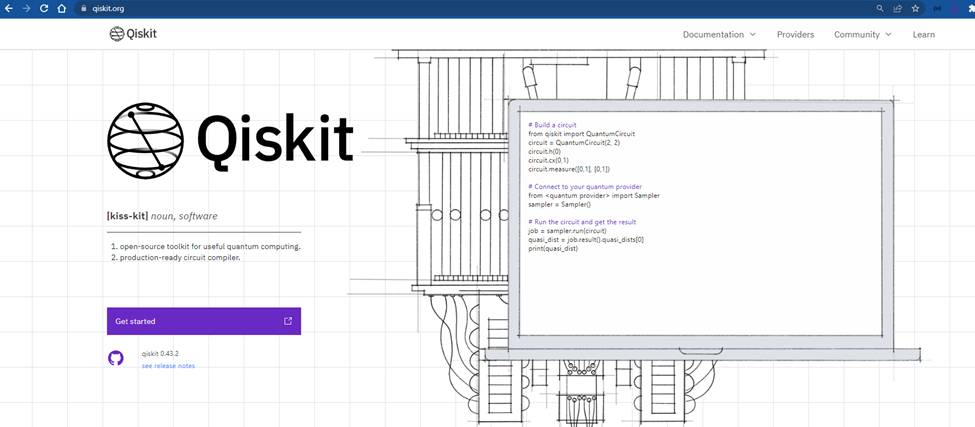Screen dimensions: 975x427
Task: Go to the browser home page icon
Action: pos(62,8)
